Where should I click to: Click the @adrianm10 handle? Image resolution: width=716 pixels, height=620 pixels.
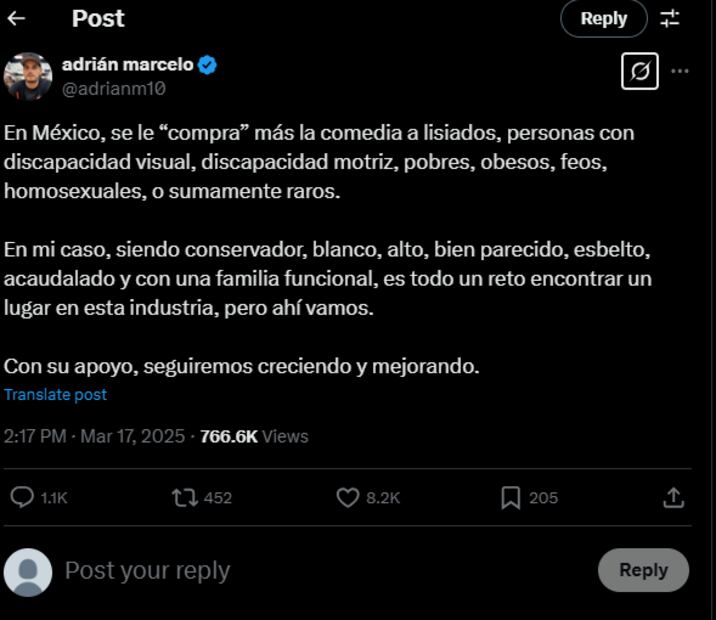pyautogui.click(x=113, y=88)
